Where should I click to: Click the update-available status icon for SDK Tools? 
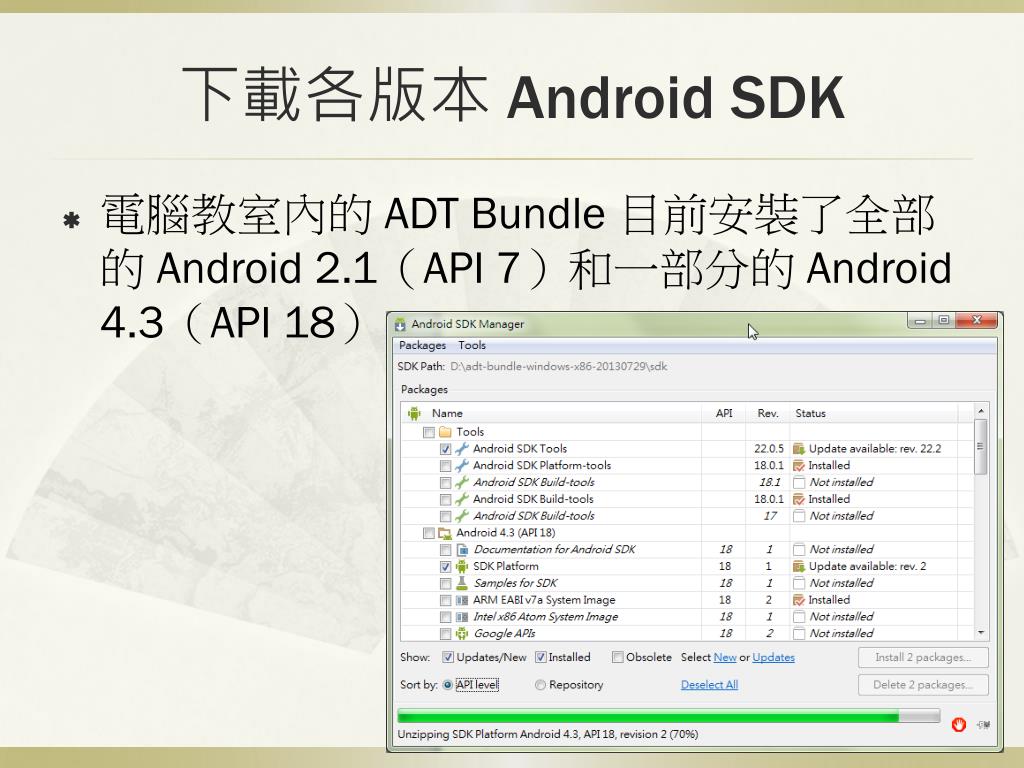pyautogui.click(x=799, y=449)
